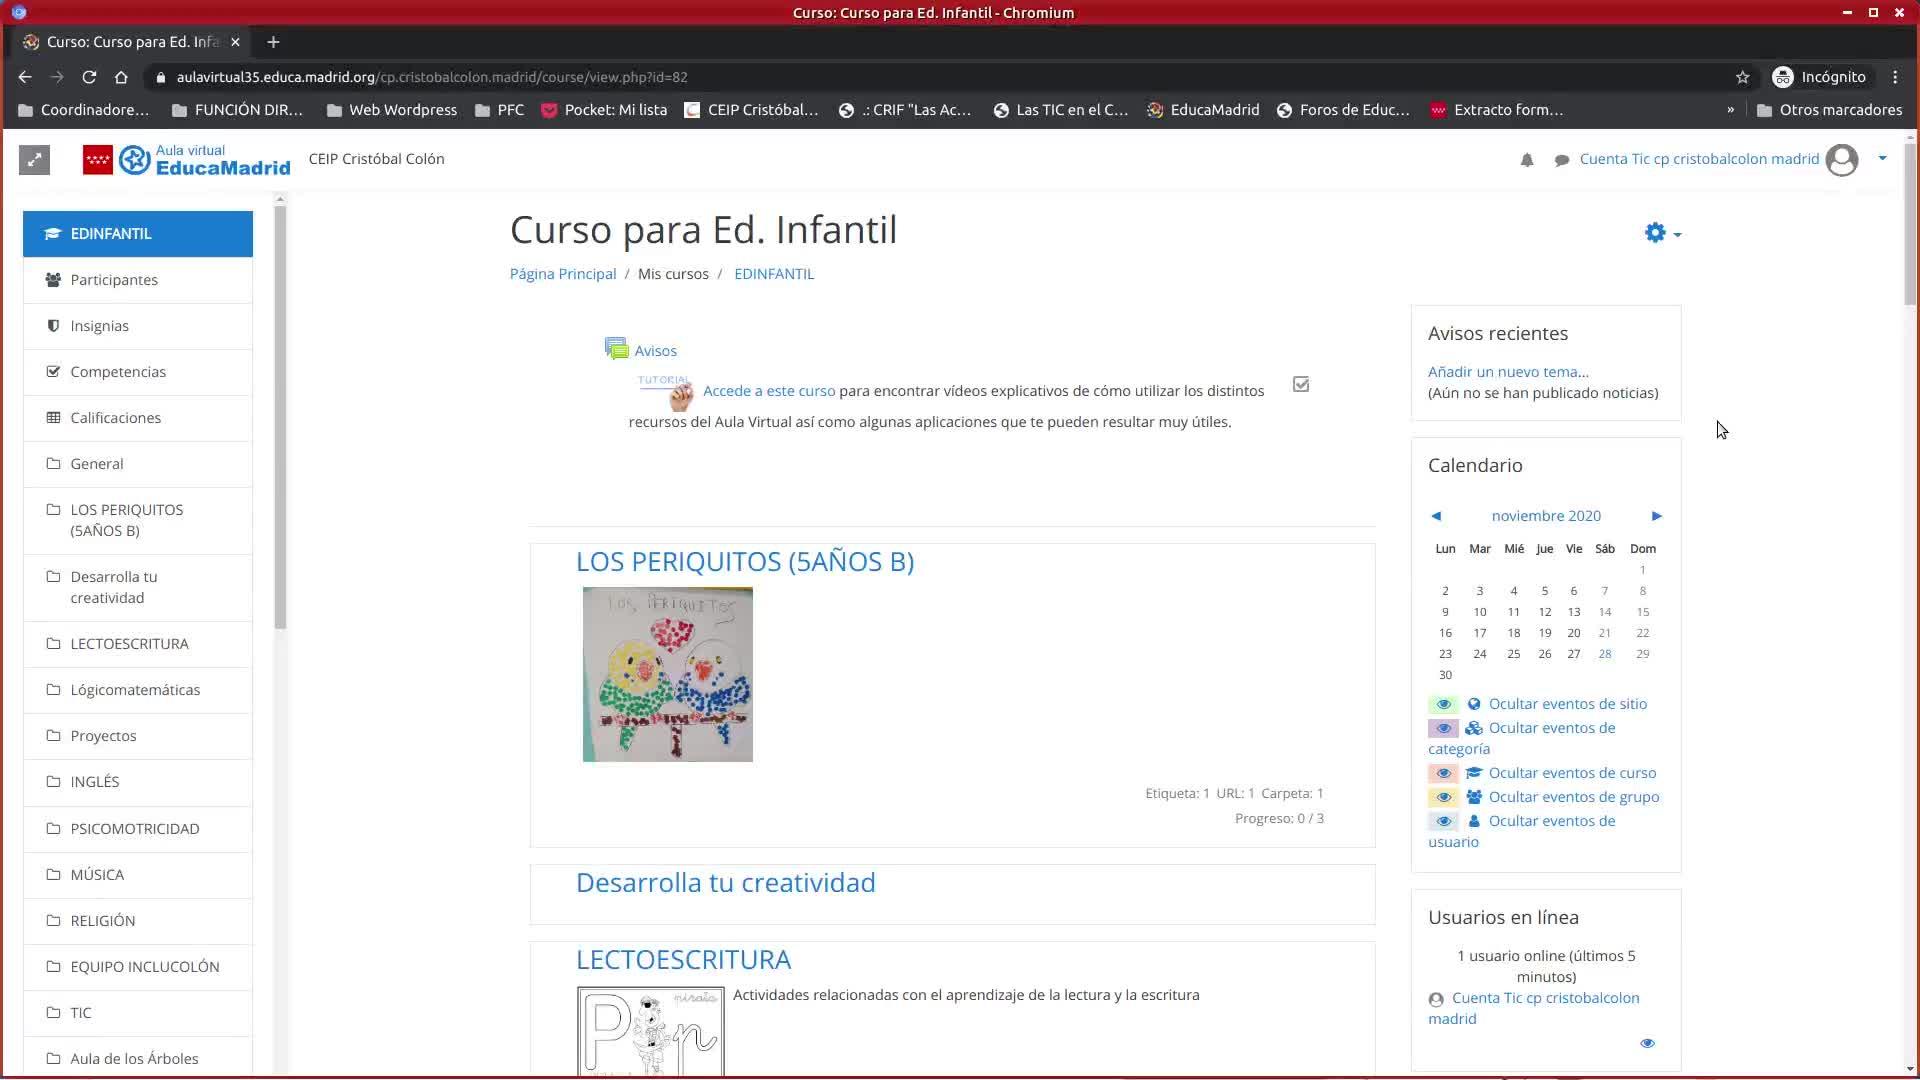This screenshot has width=1920, height=1080.
Task: Open Participantes in the sidebar
Action: point(114,280)
